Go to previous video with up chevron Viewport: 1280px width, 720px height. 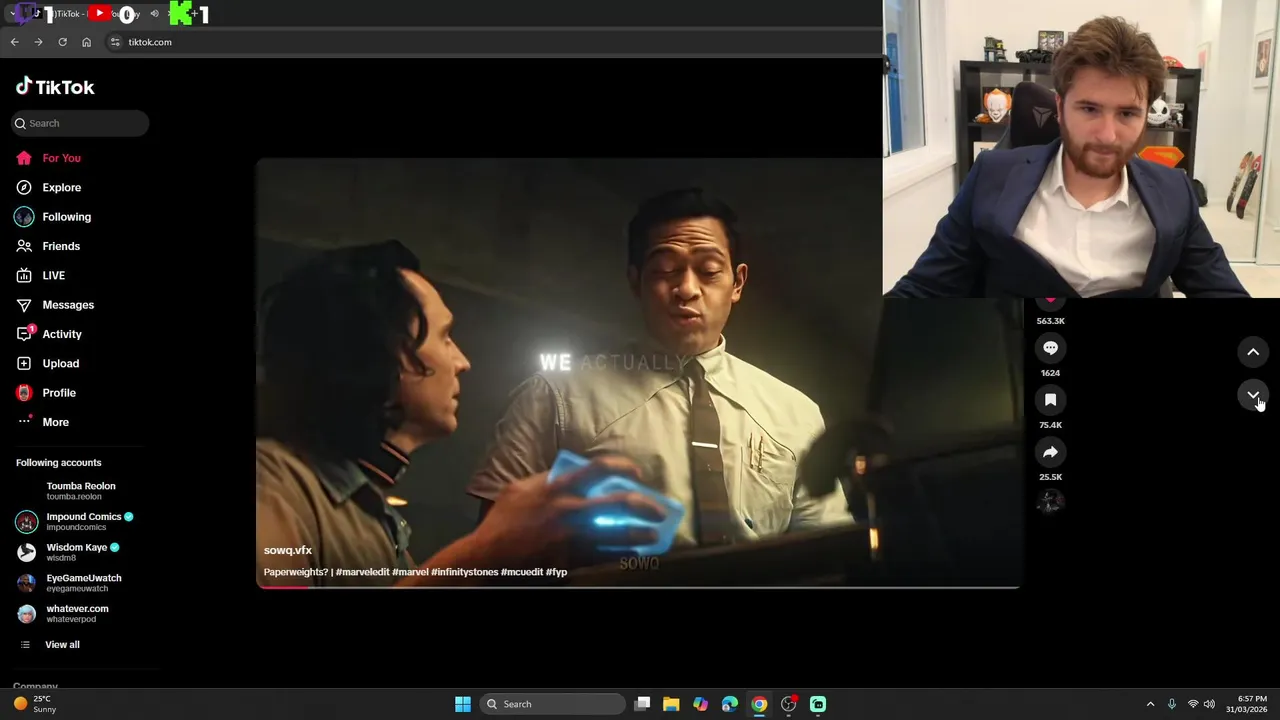pyautogui.click(x=1253, y=352)
